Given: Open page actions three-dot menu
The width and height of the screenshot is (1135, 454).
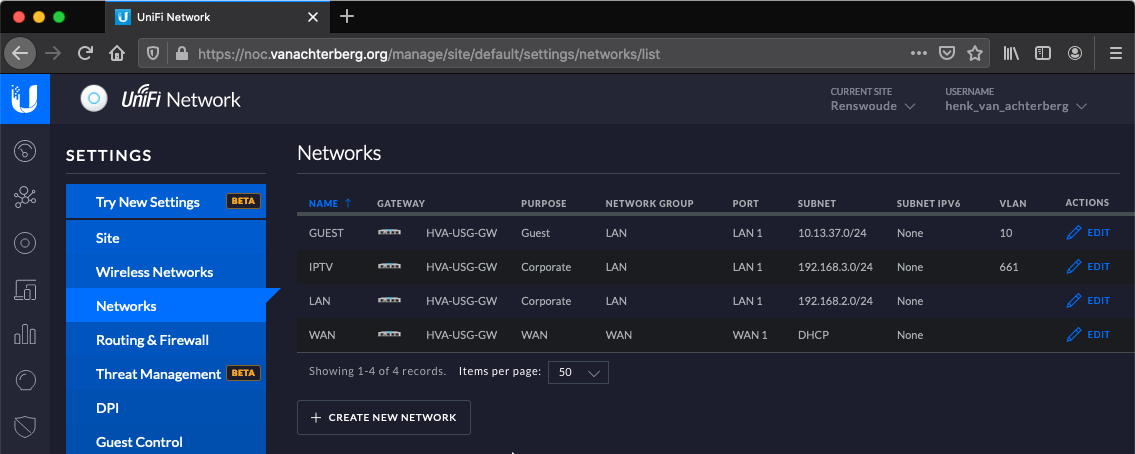Looking at the screenshot, I should [x=919, y=53].
